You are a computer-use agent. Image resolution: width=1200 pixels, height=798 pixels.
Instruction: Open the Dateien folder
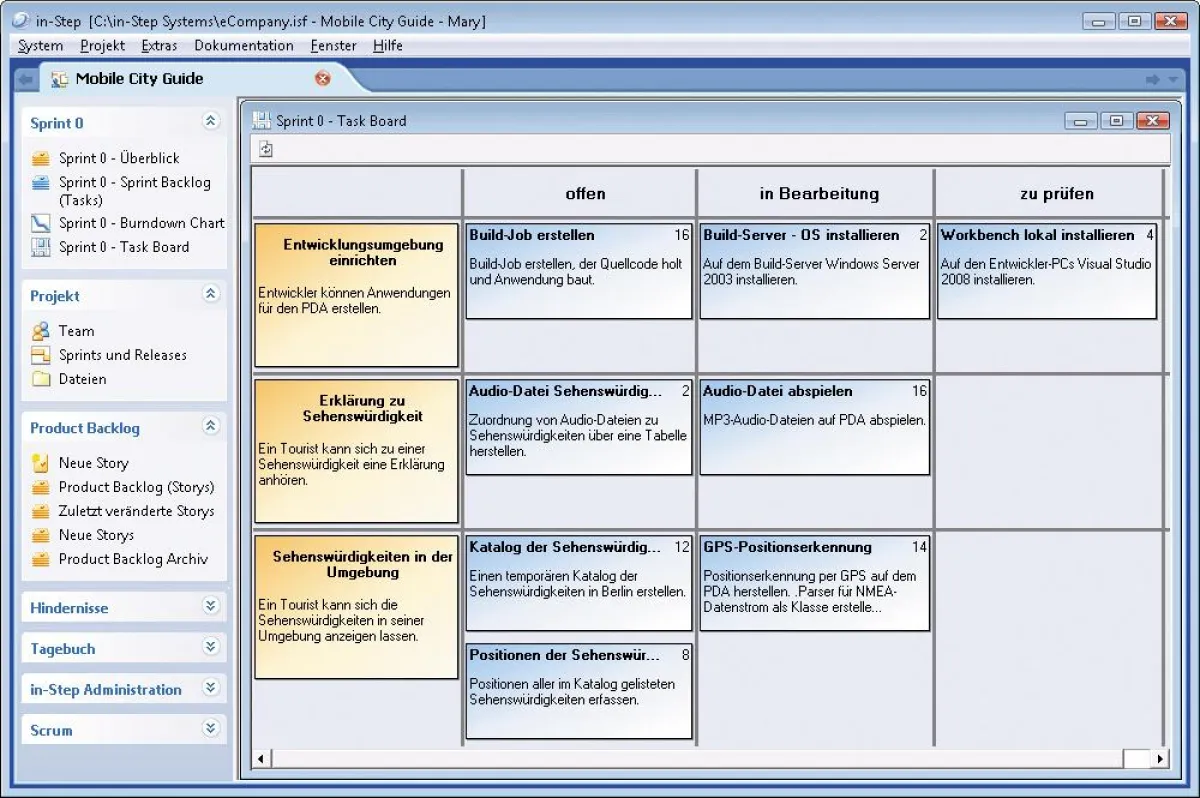(81, 378)
